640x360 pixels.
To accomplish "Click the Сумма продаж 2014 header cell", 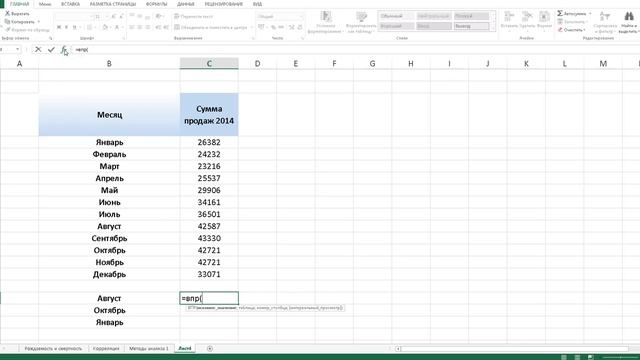I will tap(209, 115).
